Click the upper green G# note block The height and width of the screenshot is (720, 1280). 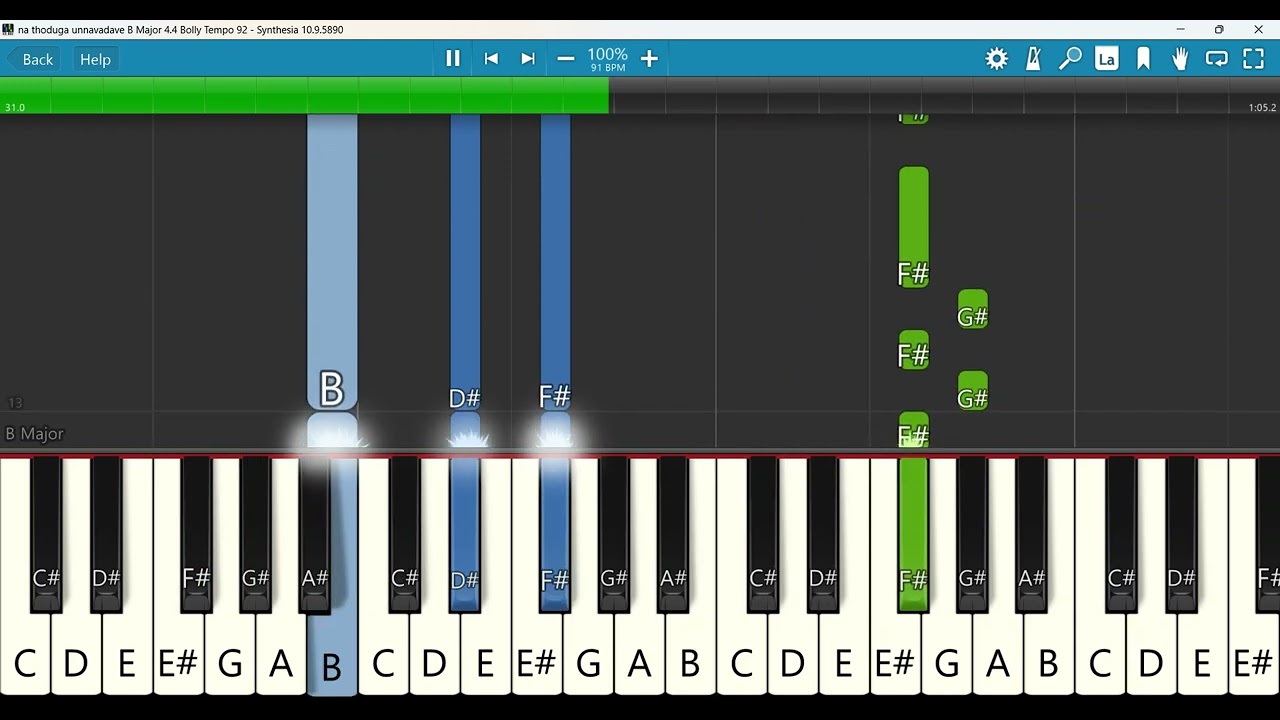pos(973,310)
